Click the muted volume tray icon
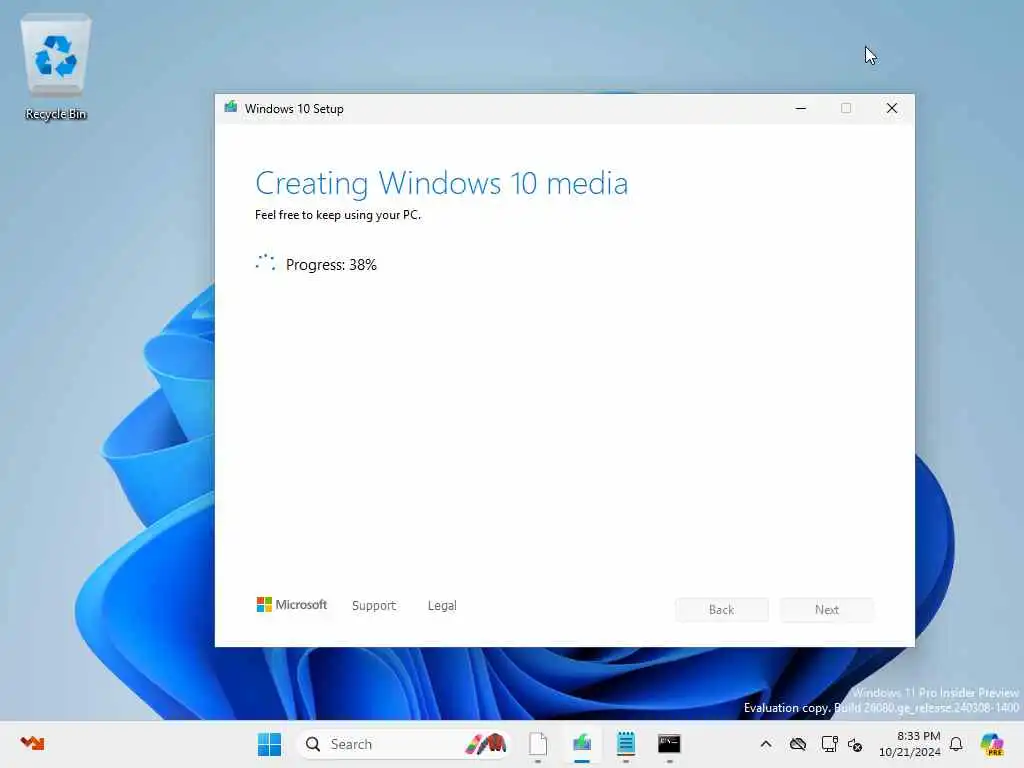 (x=855, y=744)
